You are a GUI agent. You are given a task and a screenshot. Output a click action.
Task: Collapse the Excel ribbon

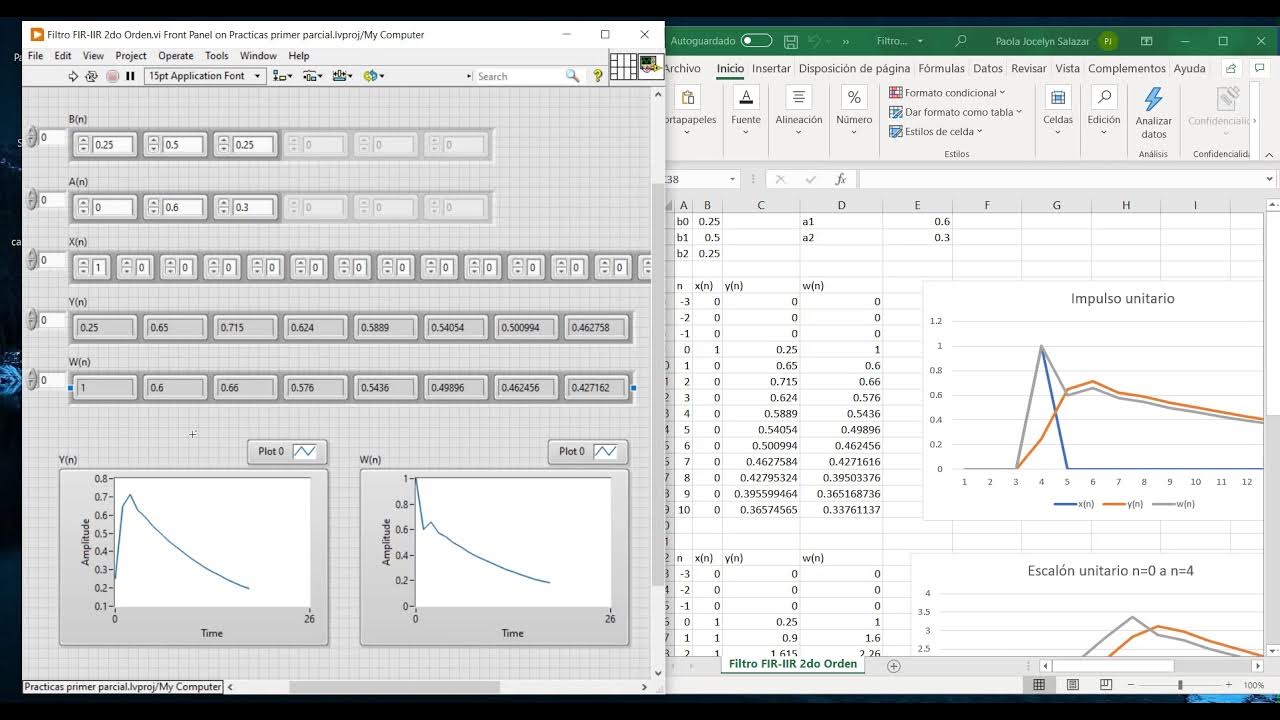tap(1269, 155)
